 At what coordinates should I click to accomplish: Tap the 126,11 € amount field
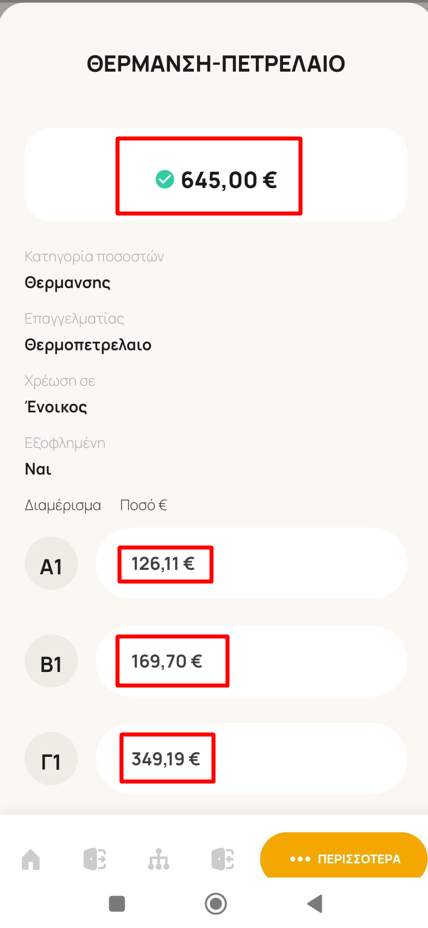pyautogui.click(x=251, y=563)
